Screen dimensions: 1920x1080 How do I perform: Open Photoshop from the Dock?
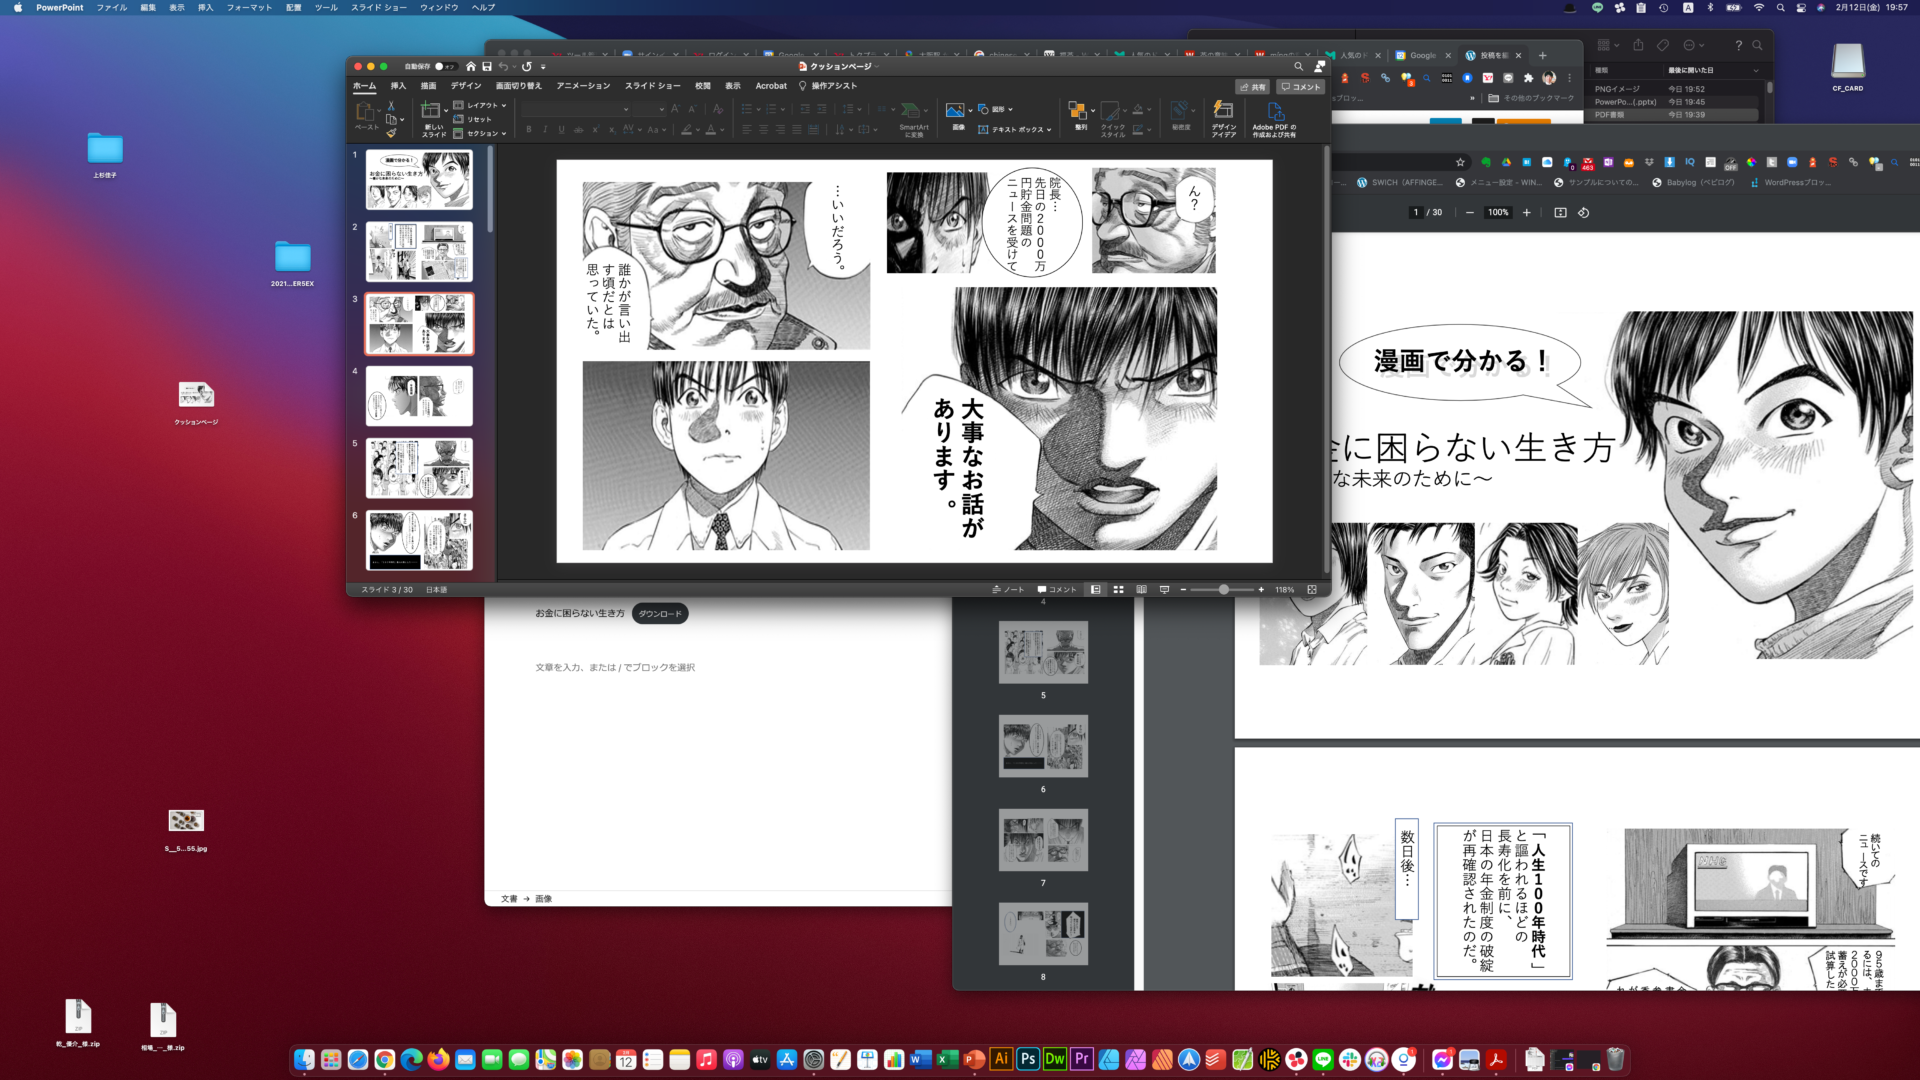(x=1027, y=1059)
